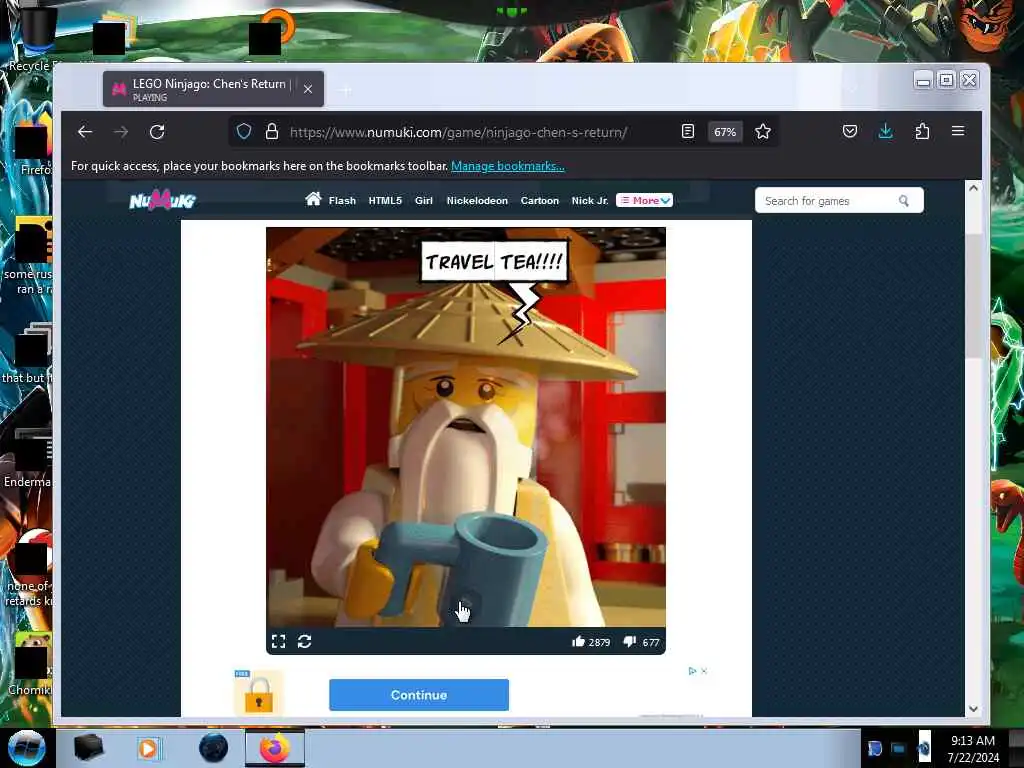The width and height of the screenshot is (1024, 768).
Task: Select the LEGO Ninjago: Chen's Return tab
Action: pos(213,89)
